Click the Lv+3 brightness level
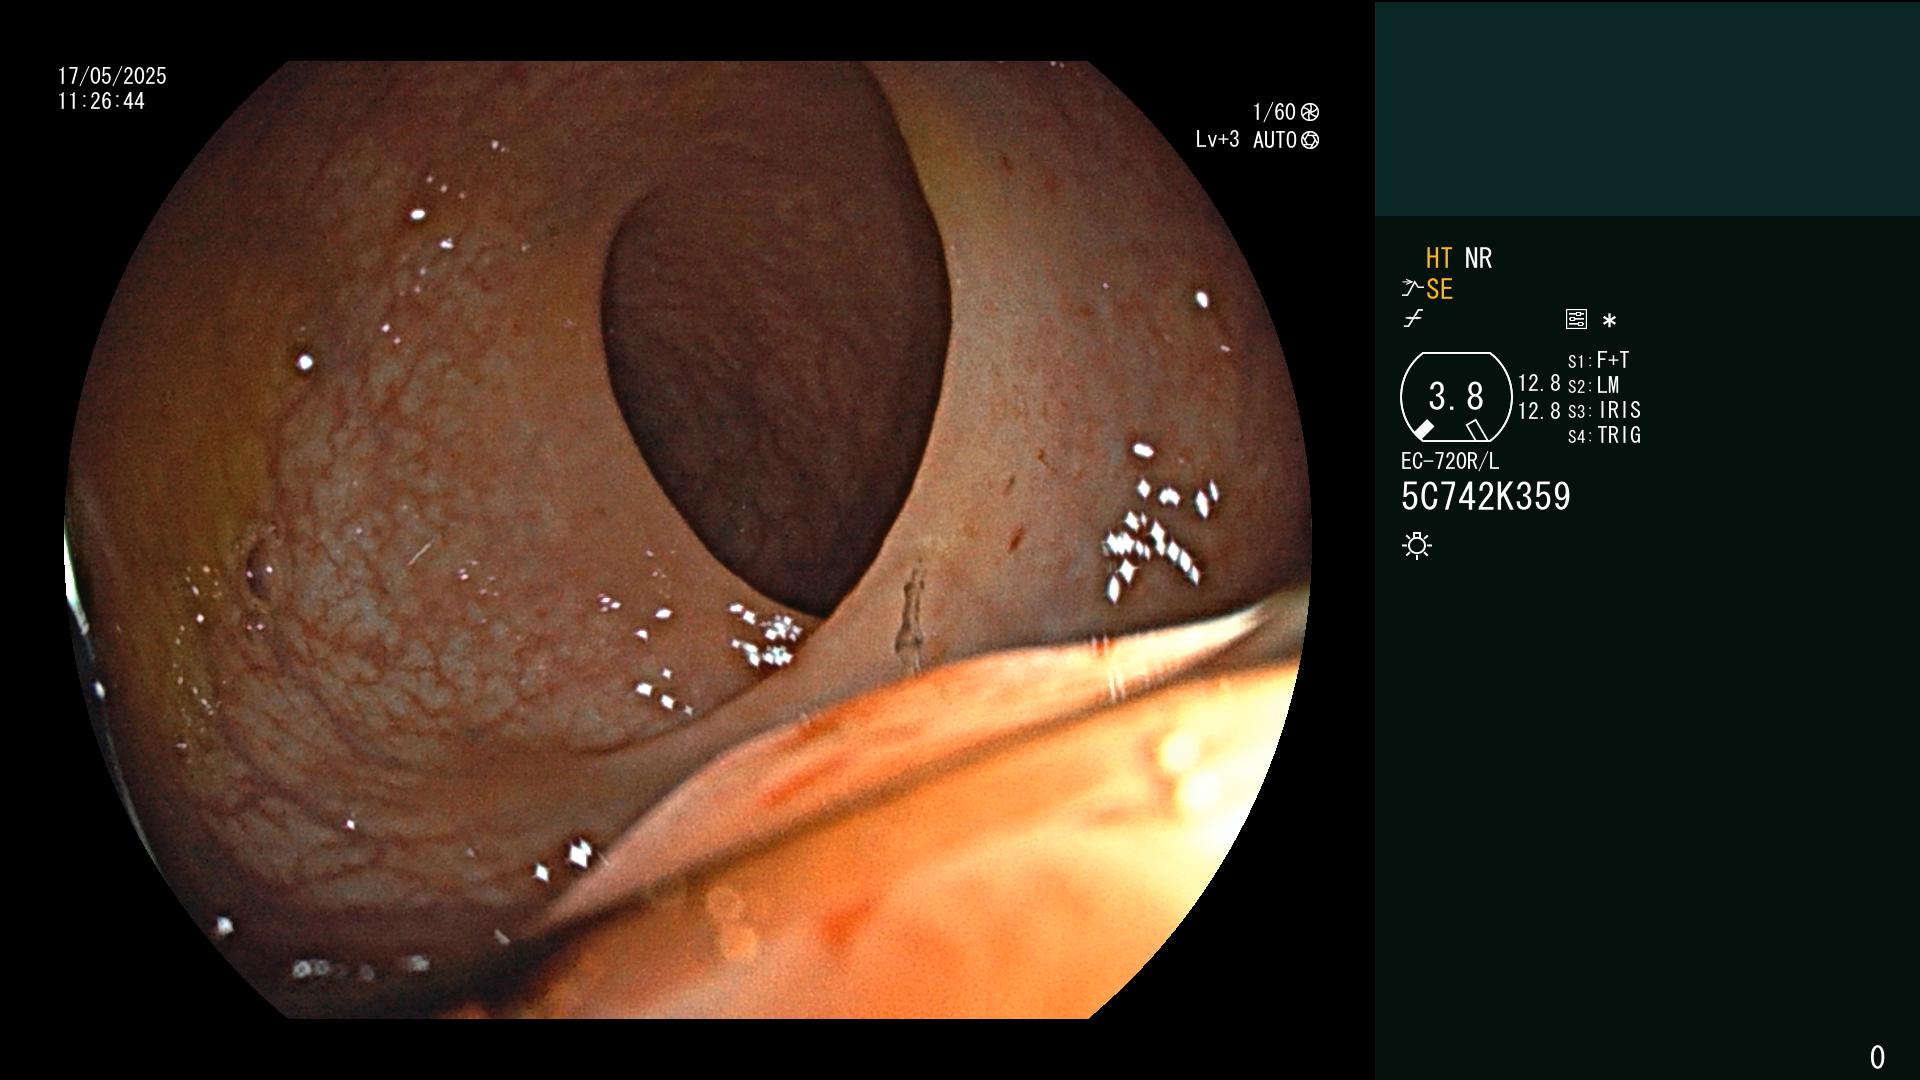The width and height of the screenshot is (1920, 1080). click(x=1217, y=140)
